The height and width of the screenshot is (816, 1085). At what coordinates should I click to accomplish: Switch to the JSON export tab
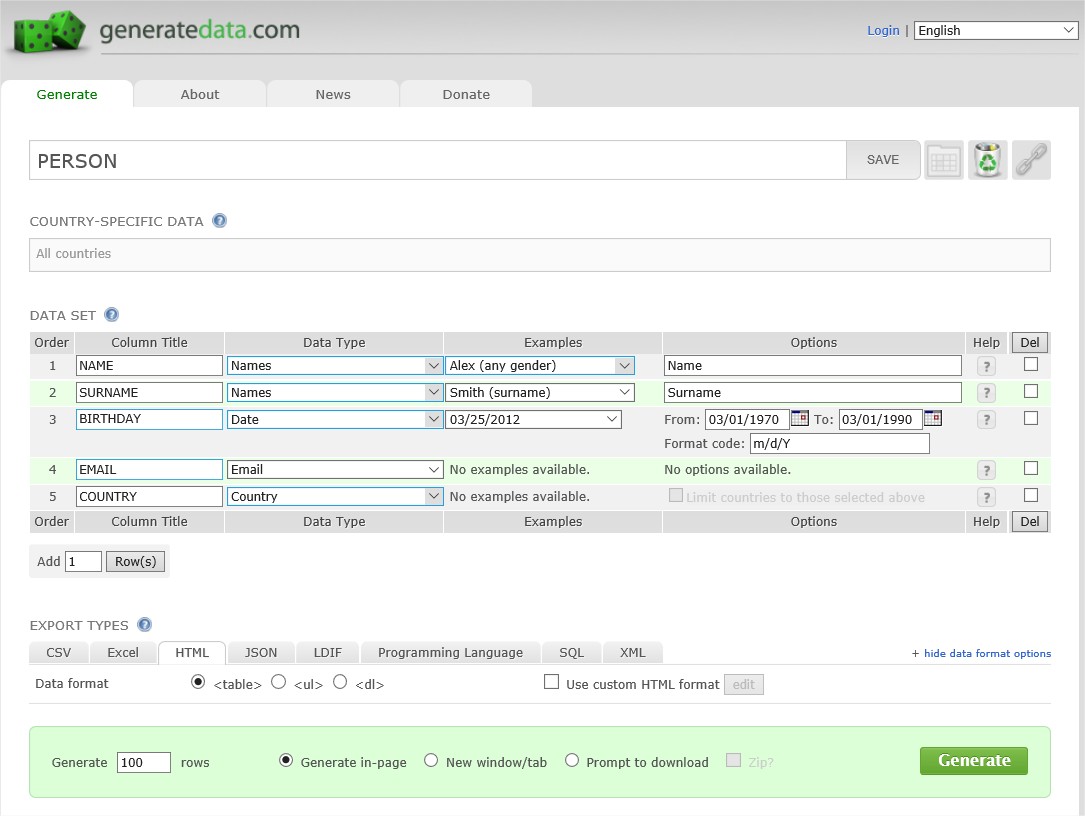261,653
